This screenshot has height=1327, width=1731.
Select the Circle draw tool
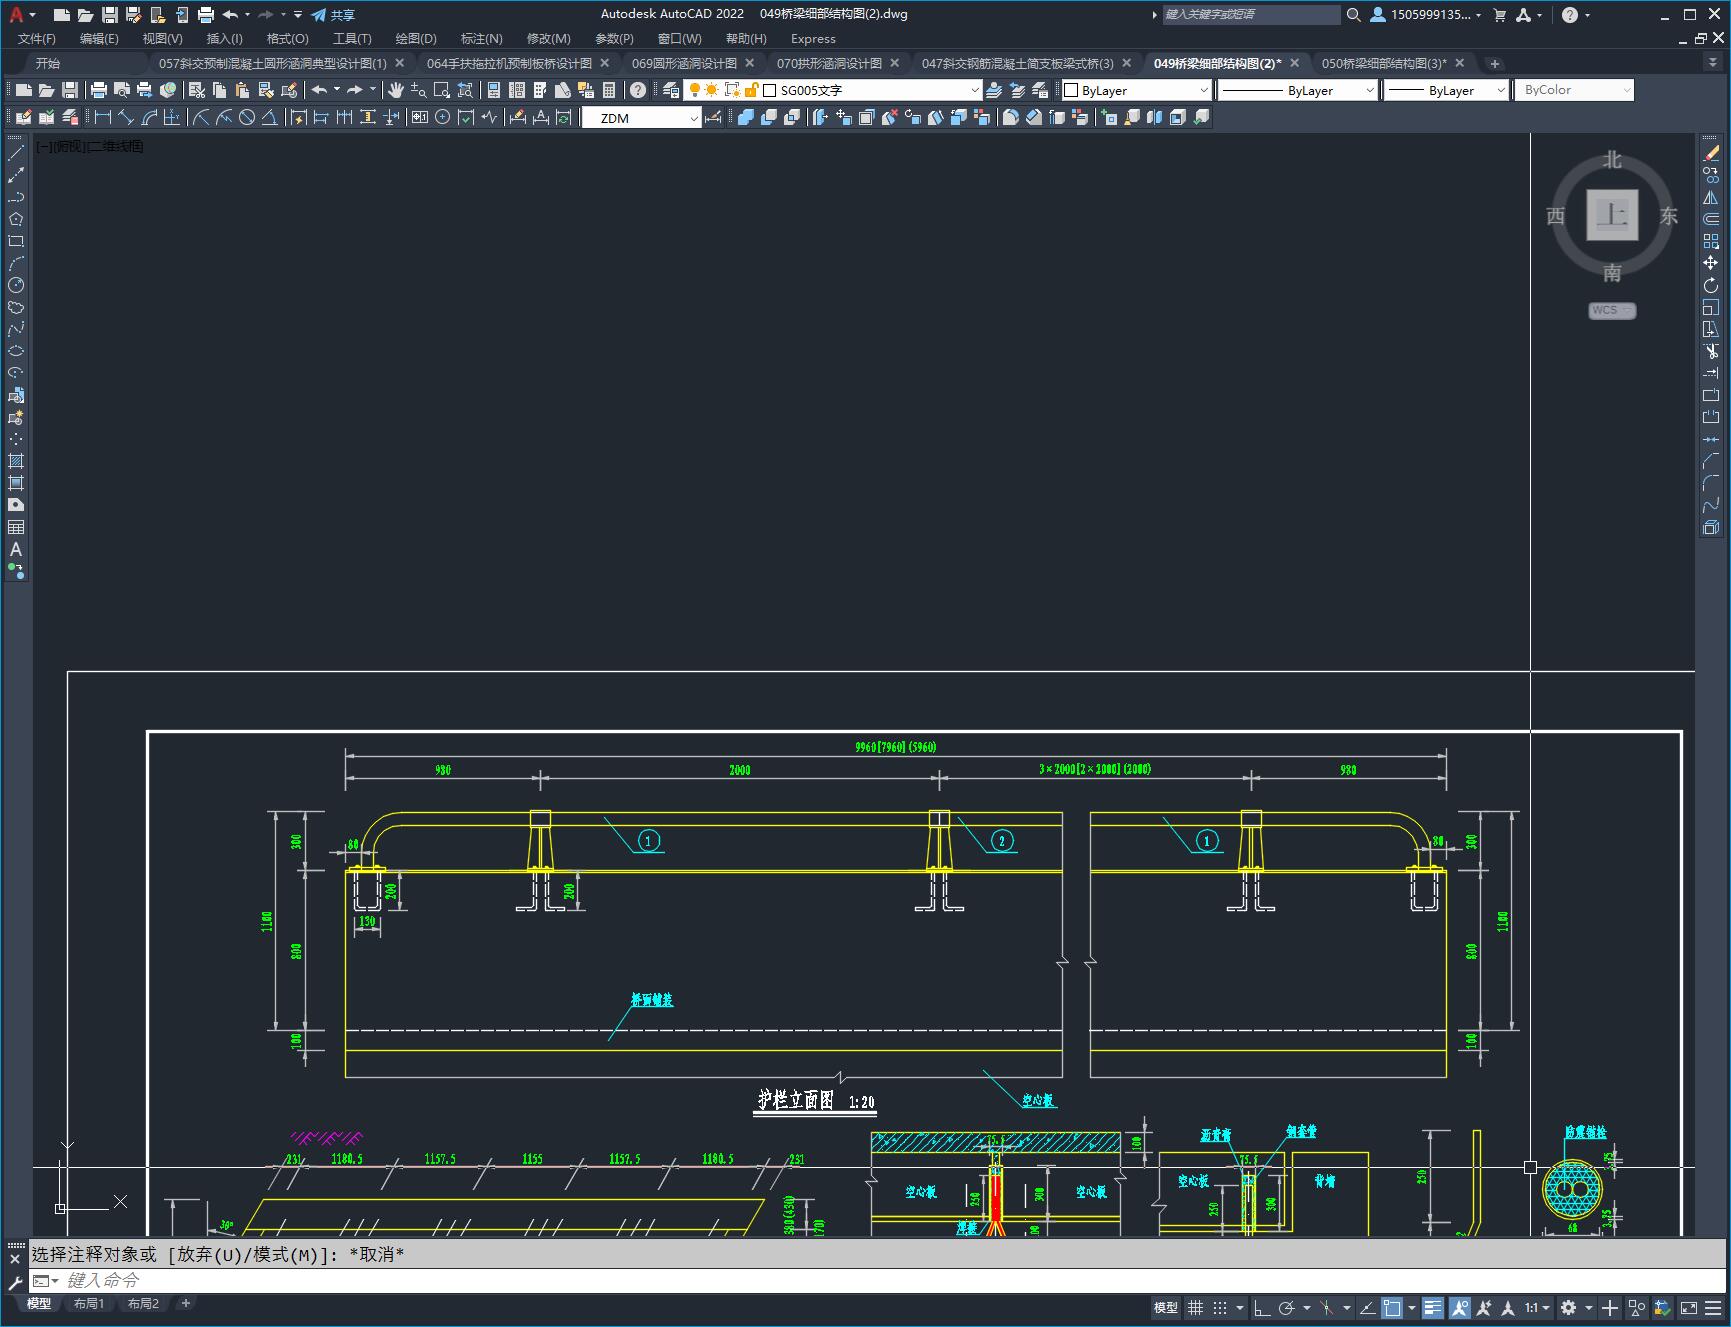point(16,285)
